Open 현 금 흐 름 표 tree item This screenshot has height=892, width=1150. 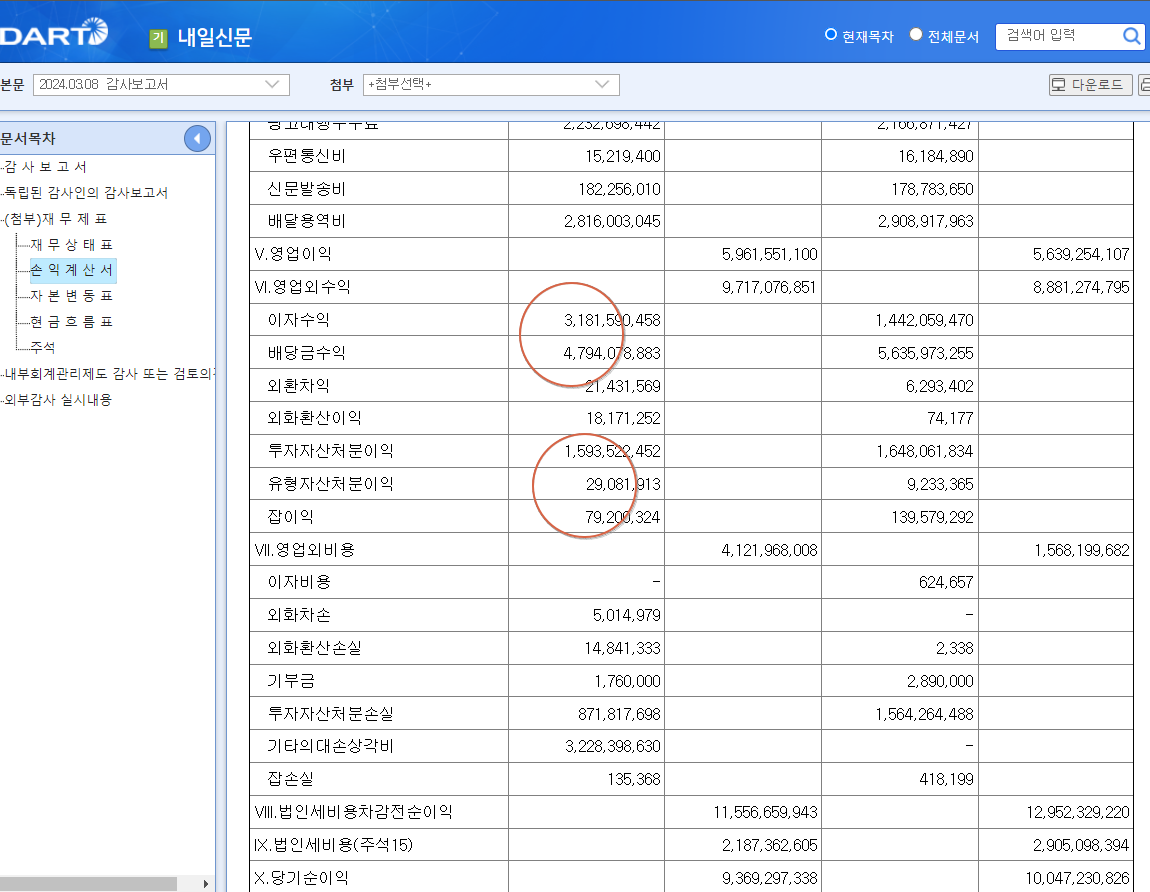[71, 321]
